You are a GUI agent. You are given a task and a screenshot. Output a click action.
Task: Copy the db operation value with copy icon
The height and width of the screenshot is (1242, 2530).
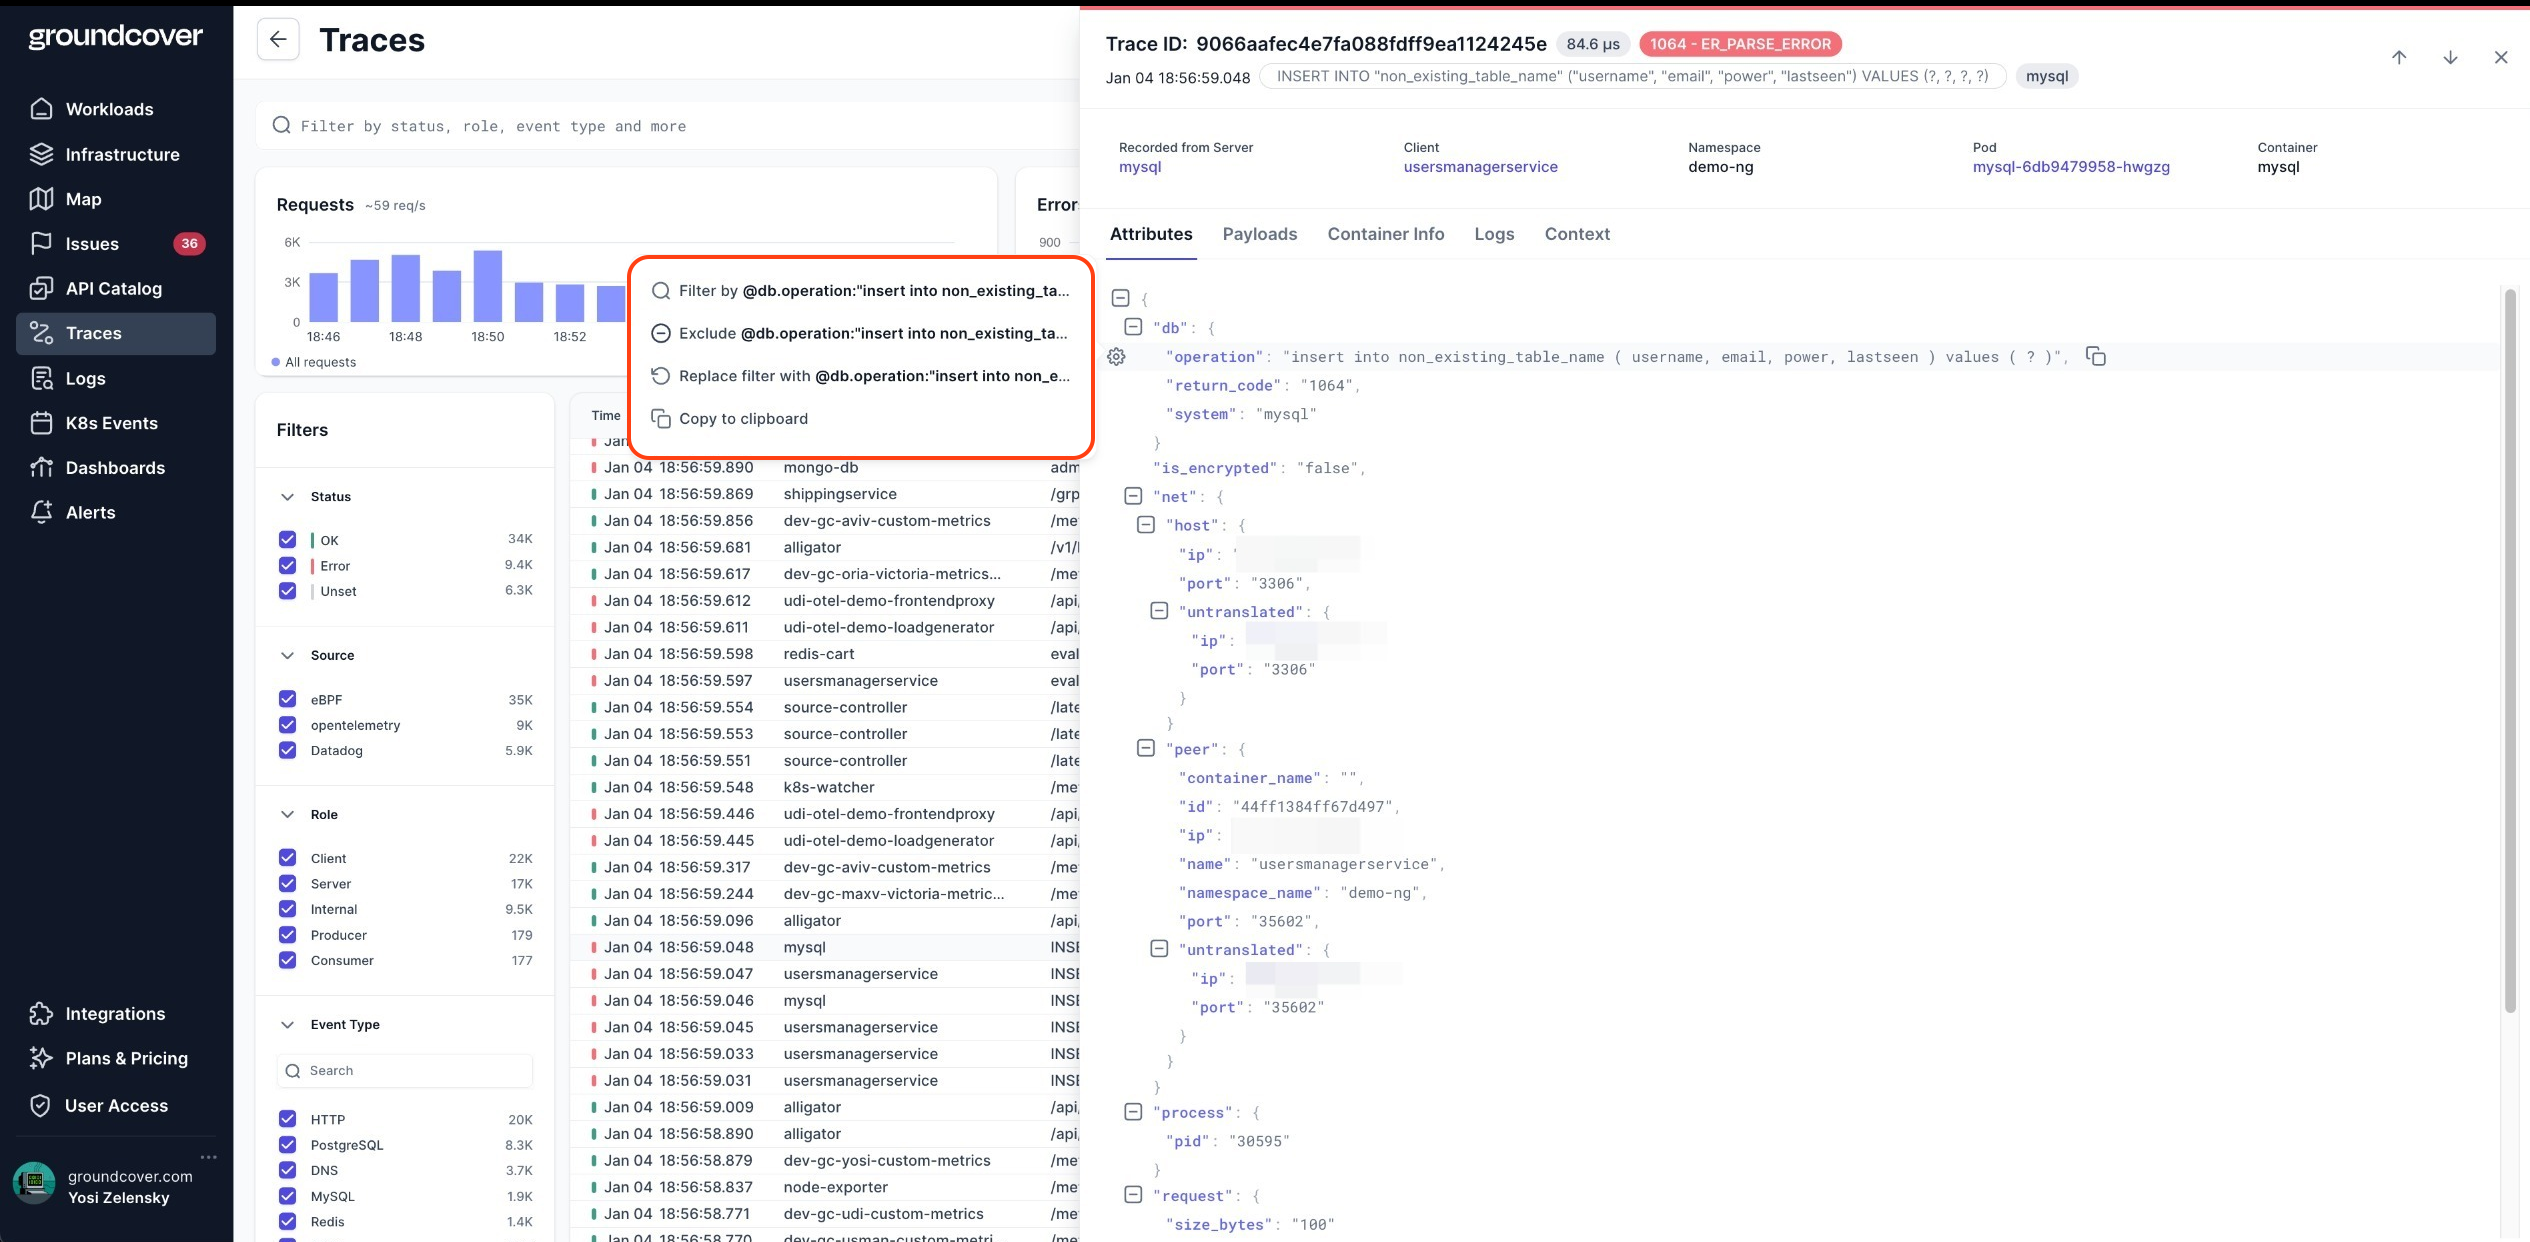click(2096, 357)
